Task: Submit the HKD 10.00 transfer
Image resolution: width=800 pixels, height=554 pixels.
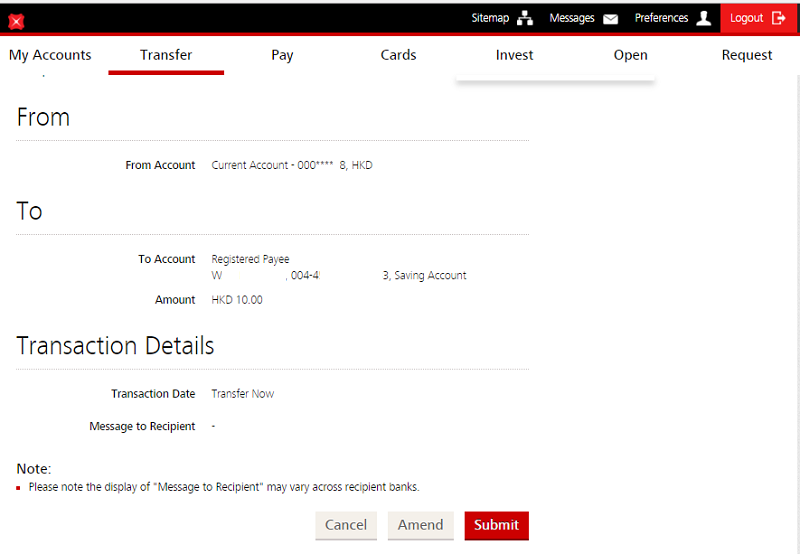Action: 496,525
